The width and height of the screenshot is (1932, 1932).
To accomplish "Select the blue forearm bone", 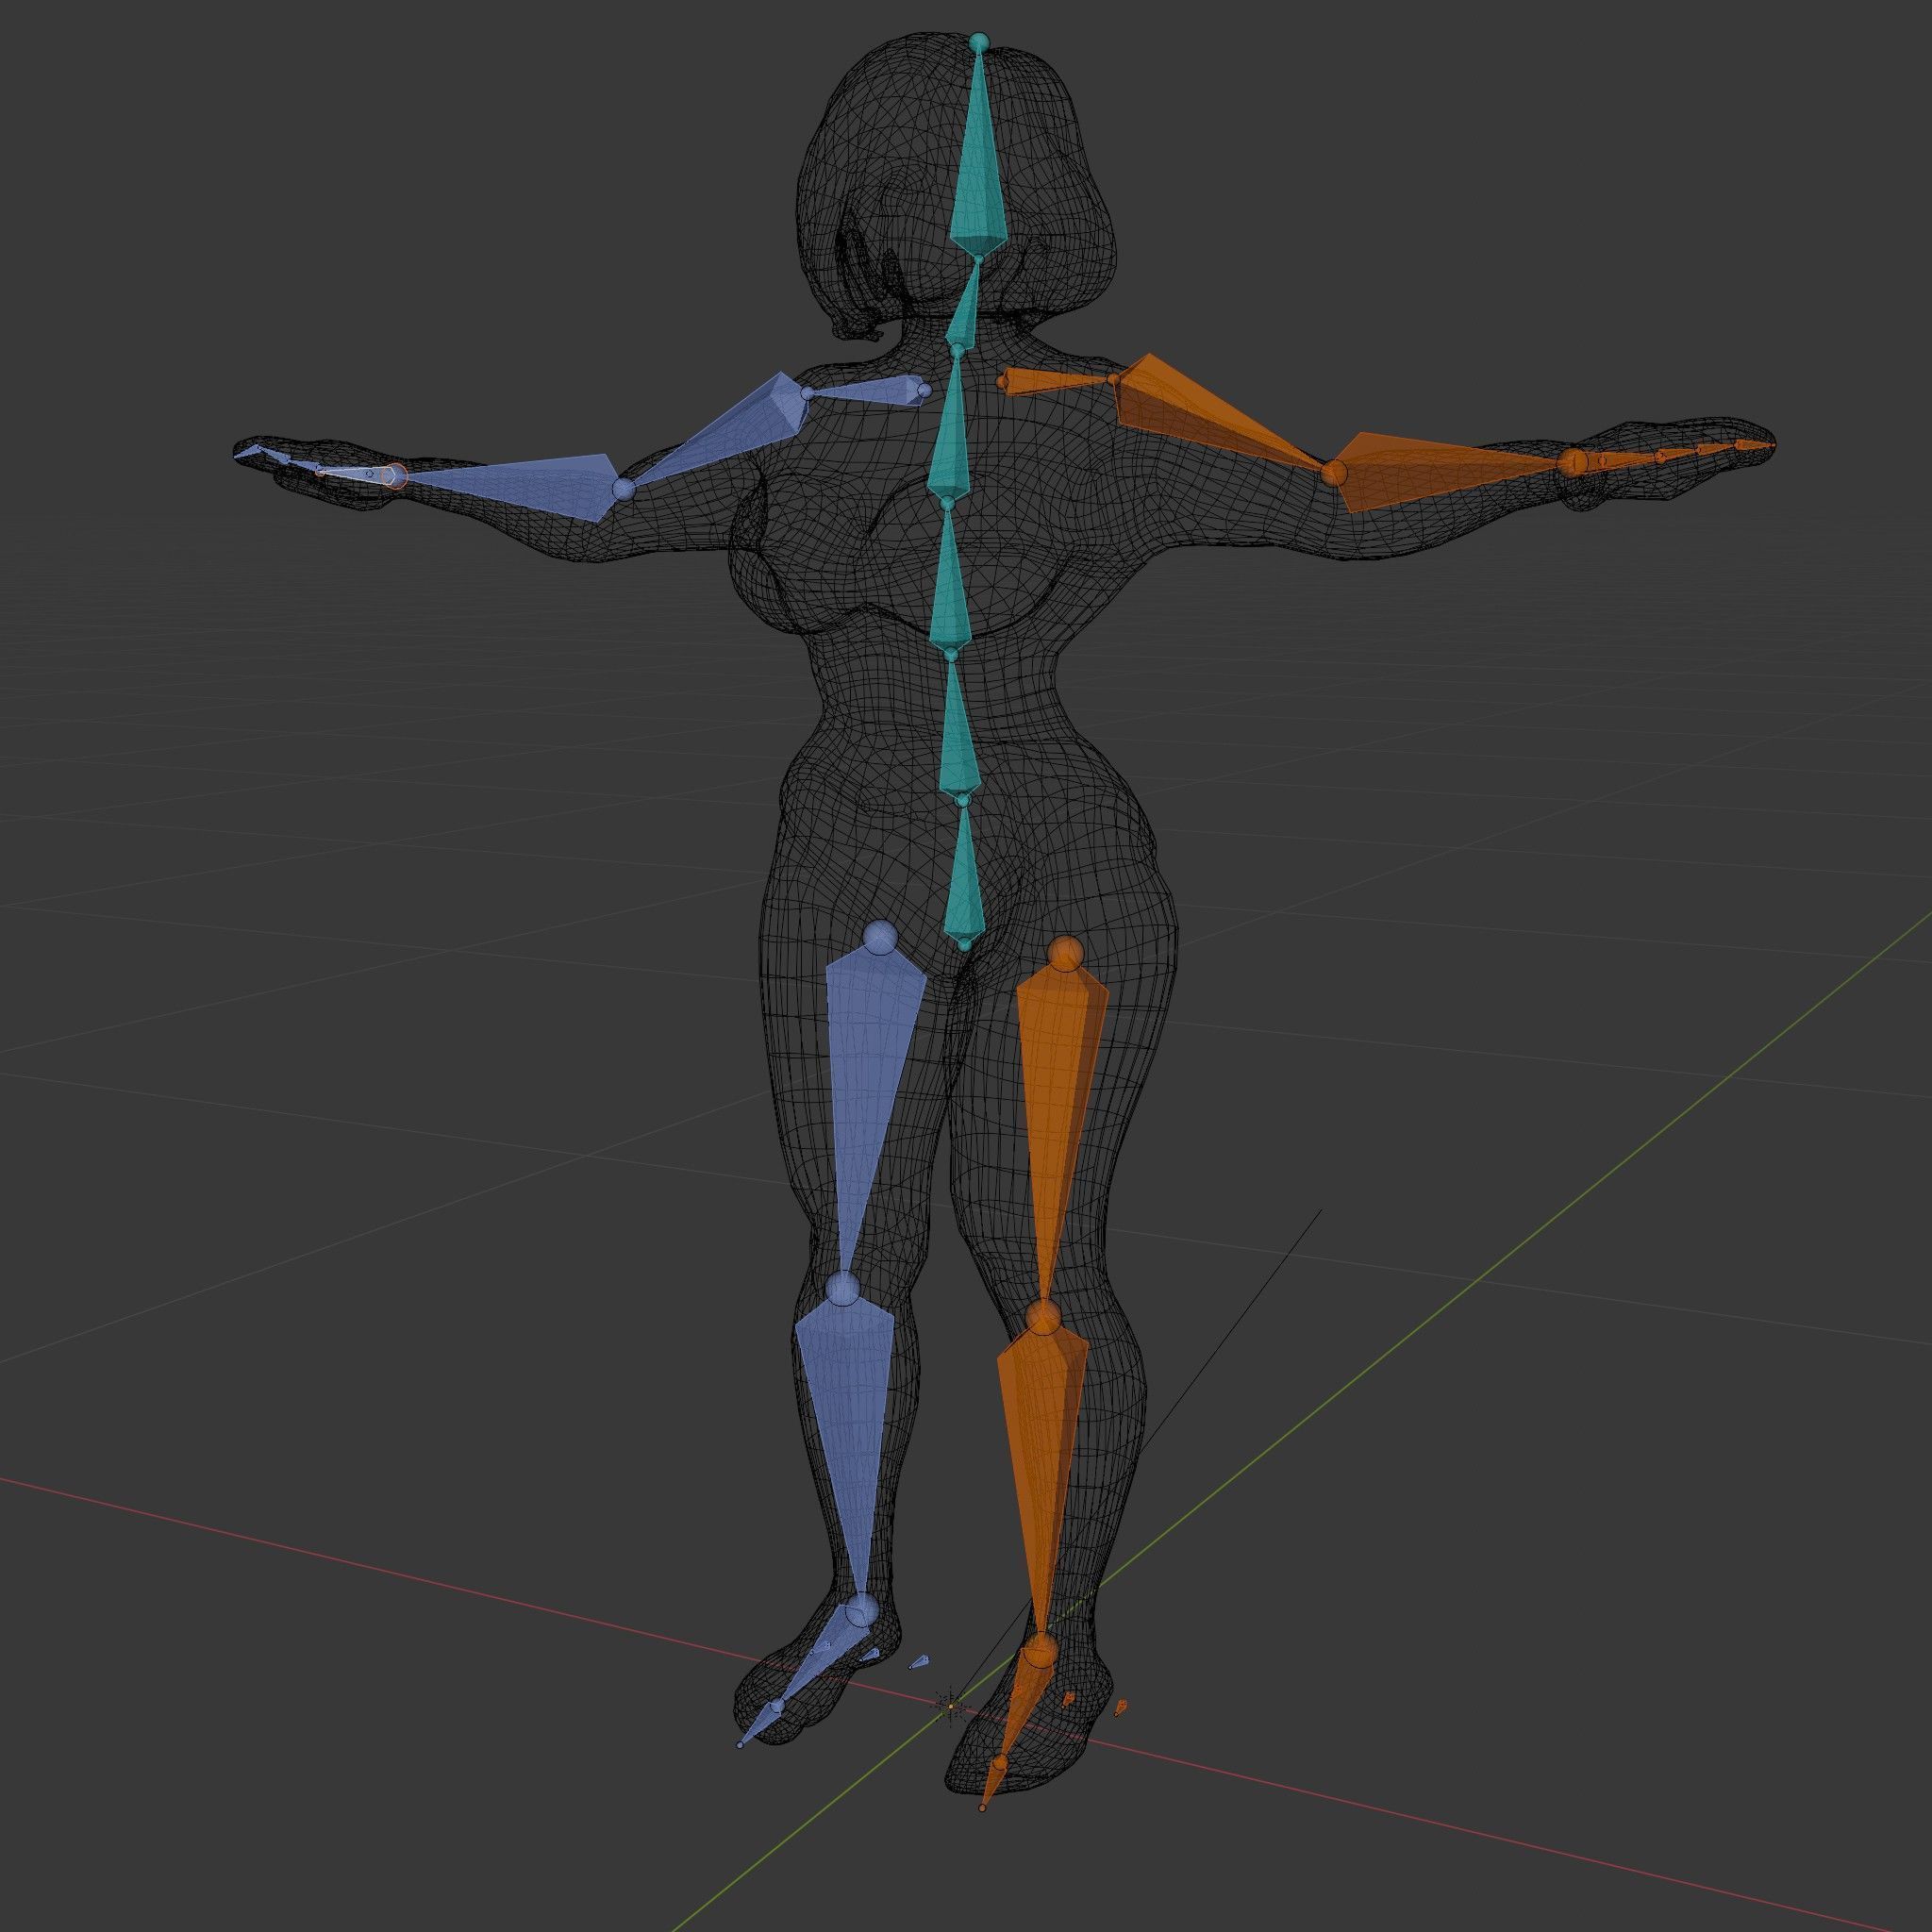I will pos(520,485).
